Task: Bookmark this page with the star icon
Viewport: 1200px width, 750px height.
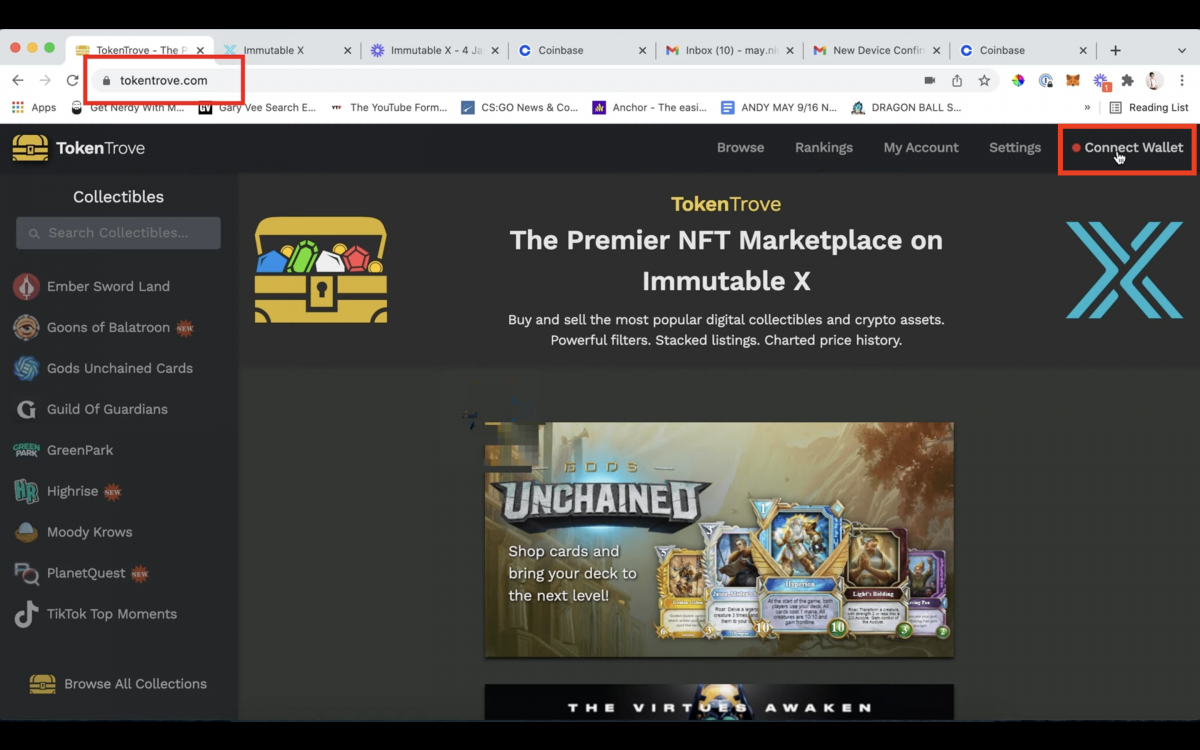Action: 984,80
